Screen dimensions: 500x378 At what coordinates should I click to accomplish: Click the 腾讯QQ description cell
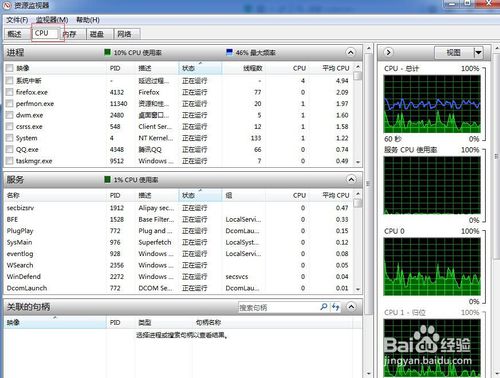(x=150, y=150)
